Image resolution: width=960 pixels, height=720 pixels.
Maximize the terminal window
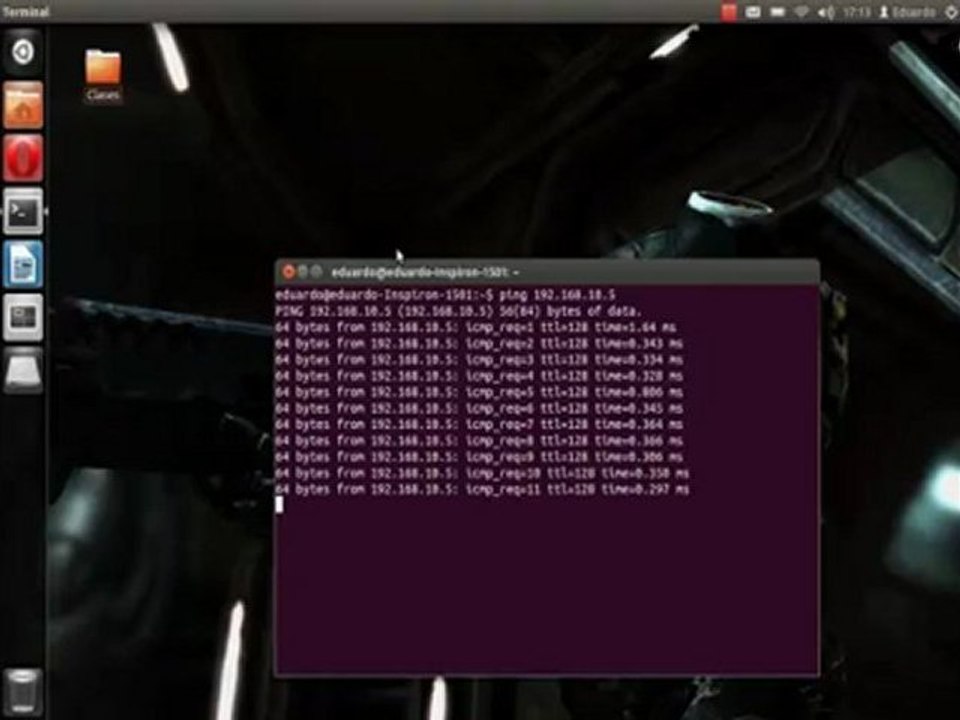point(317,271)
